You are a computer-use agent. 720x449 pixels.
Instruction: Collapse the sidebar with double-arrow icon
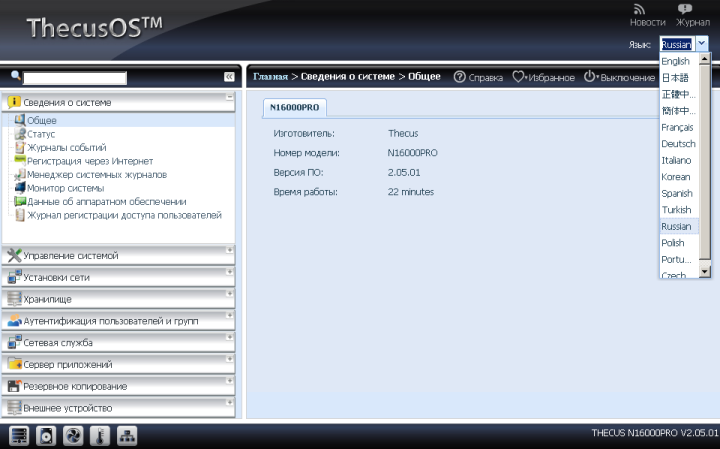[x=229, y=77]
